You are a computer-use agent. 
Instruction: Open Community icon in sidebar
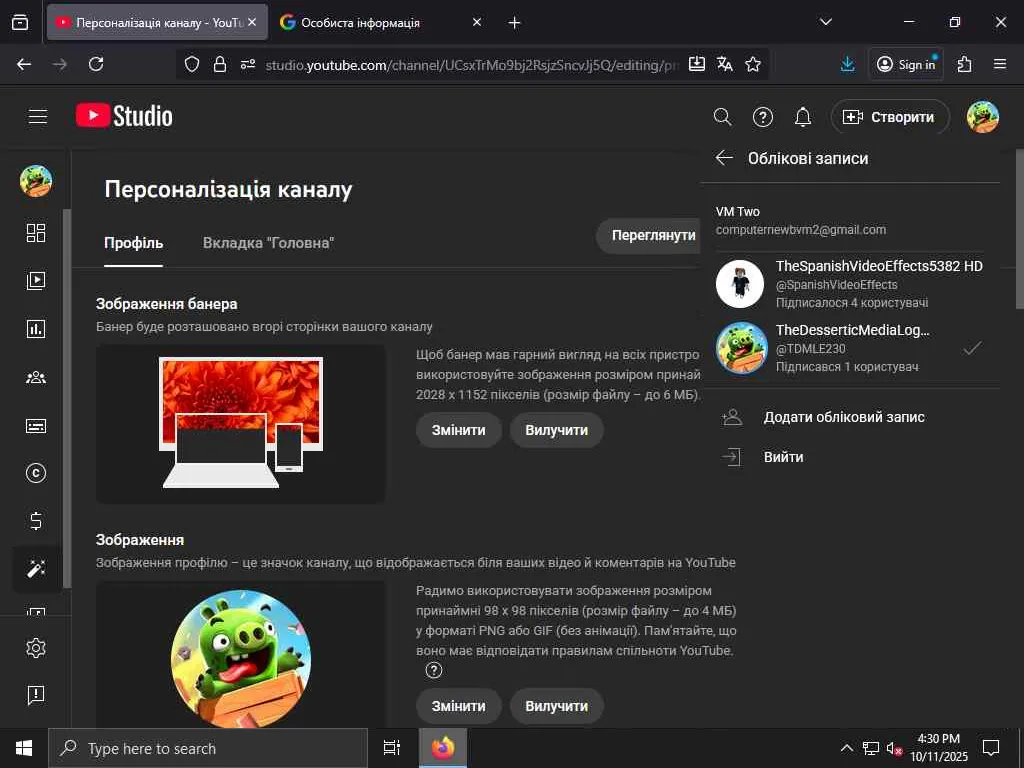click(x=36, y=377)
